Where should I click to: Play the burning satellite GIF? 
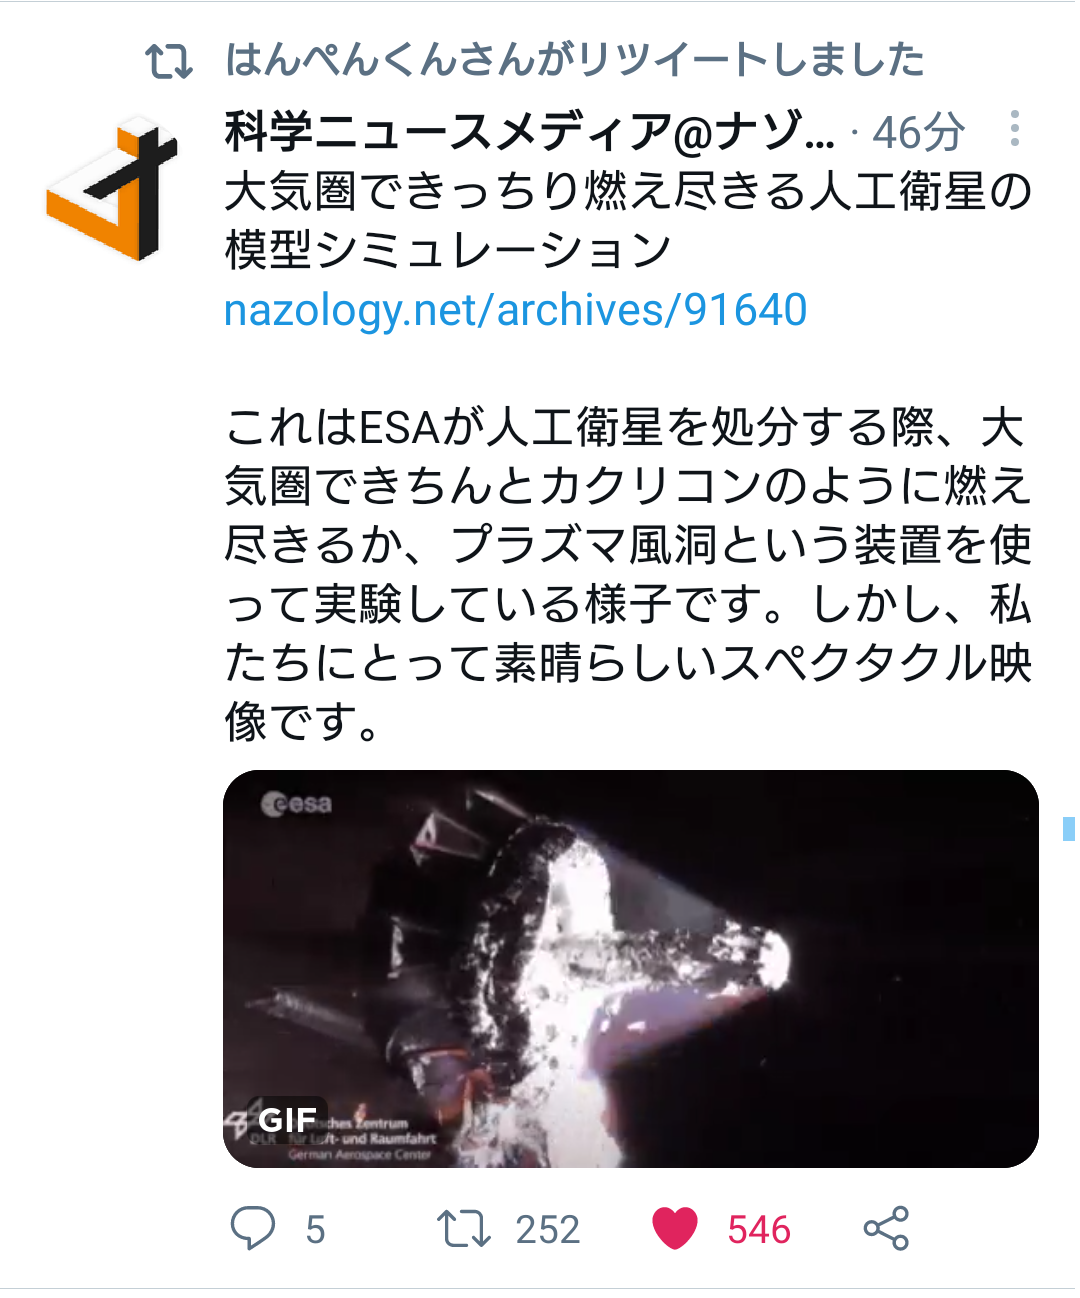(x=631, y=968)
